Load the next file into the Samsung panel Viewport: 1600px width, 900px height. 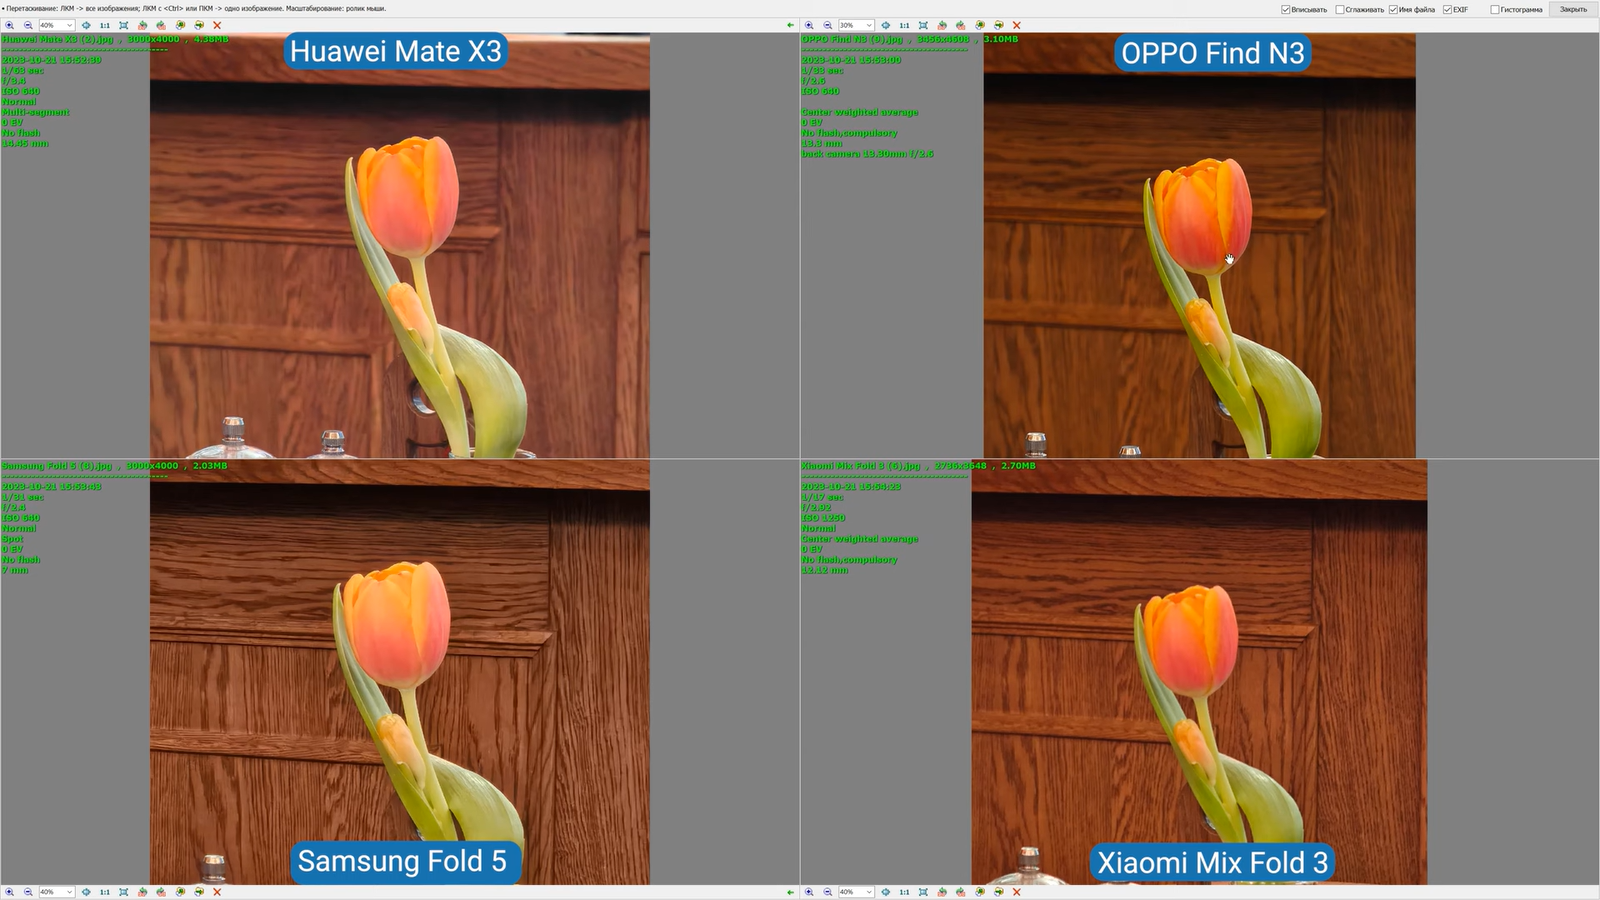[x=199, y=892]
